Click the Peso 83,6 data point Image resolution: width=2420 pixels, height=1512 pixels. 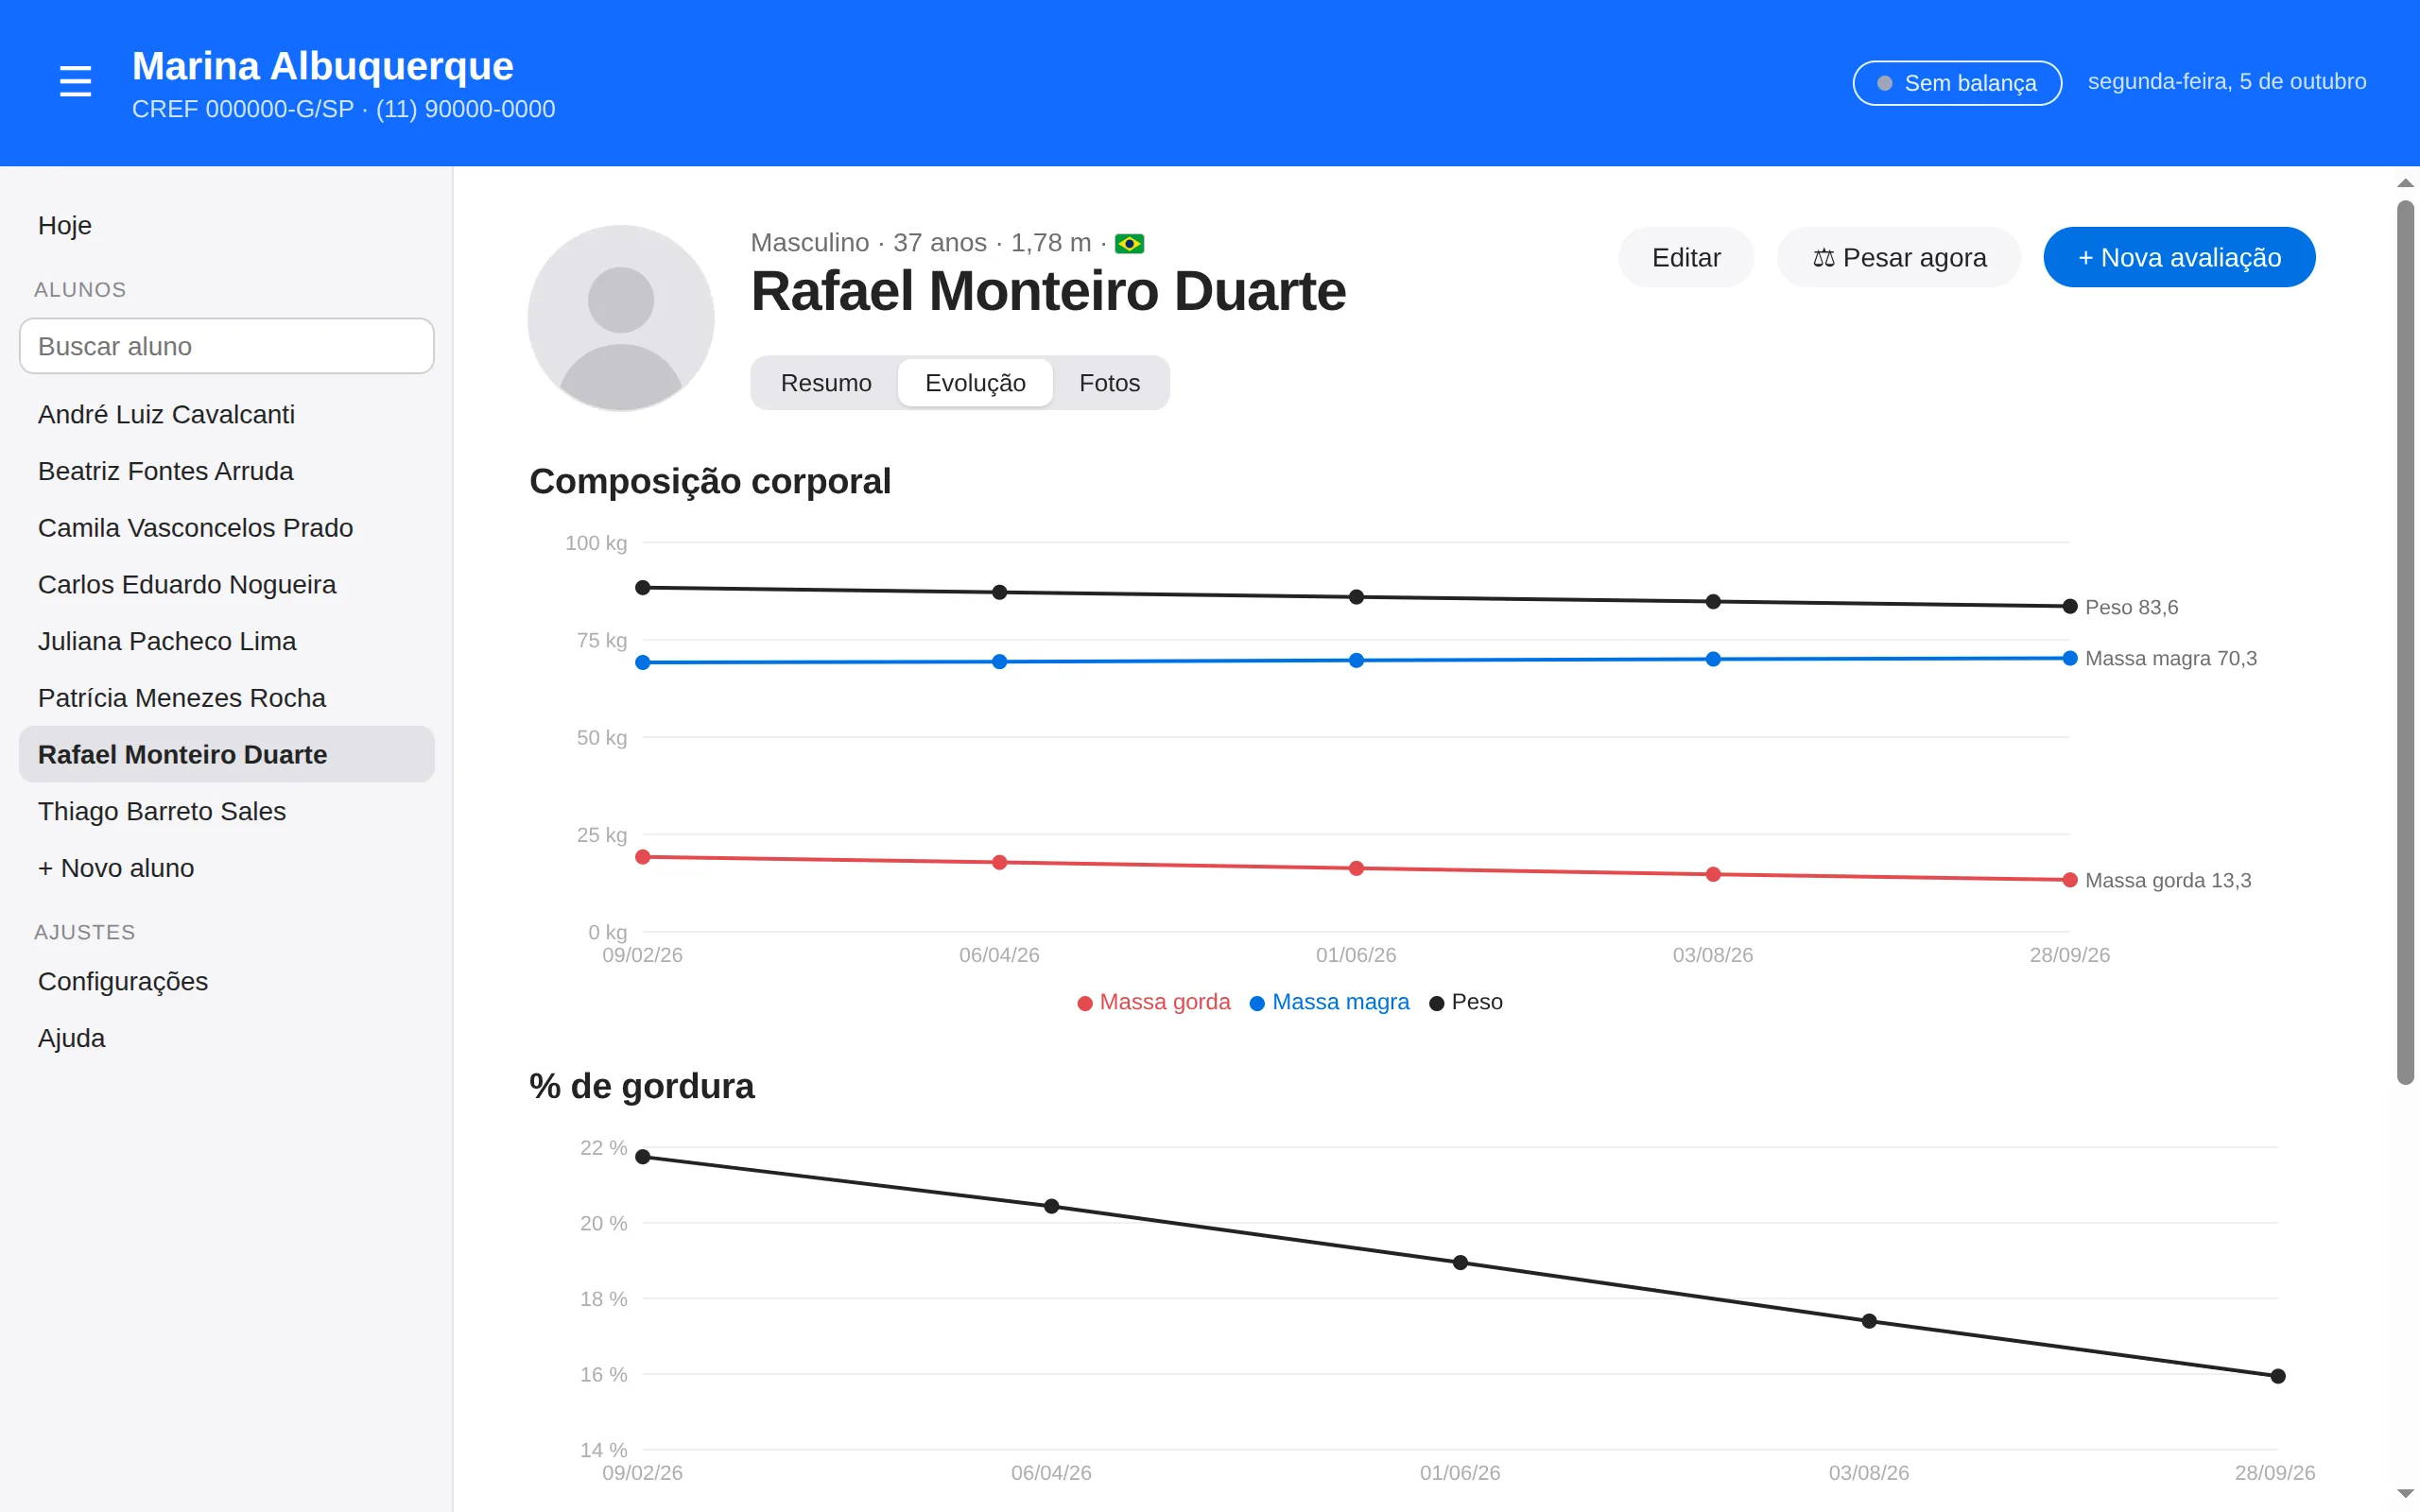2069,606
